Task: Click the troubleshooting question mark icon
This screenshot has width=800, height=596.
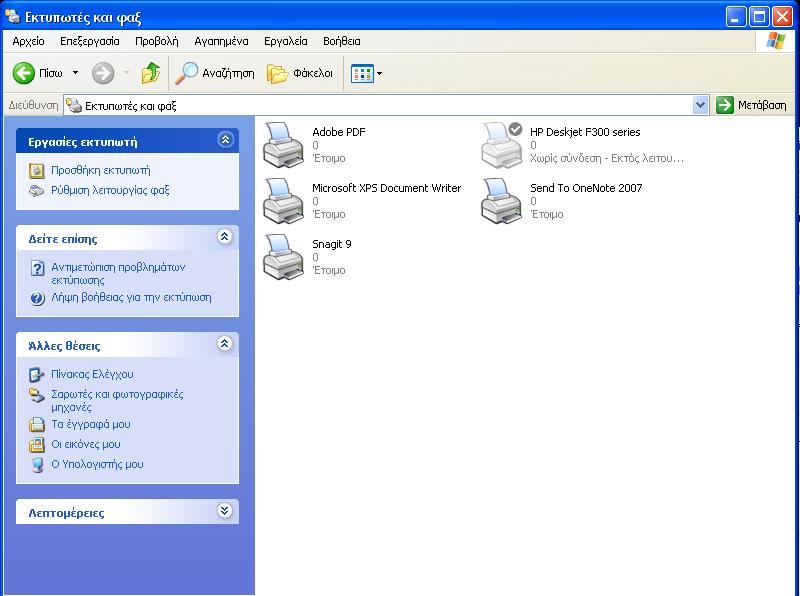Action: [37, 267]
